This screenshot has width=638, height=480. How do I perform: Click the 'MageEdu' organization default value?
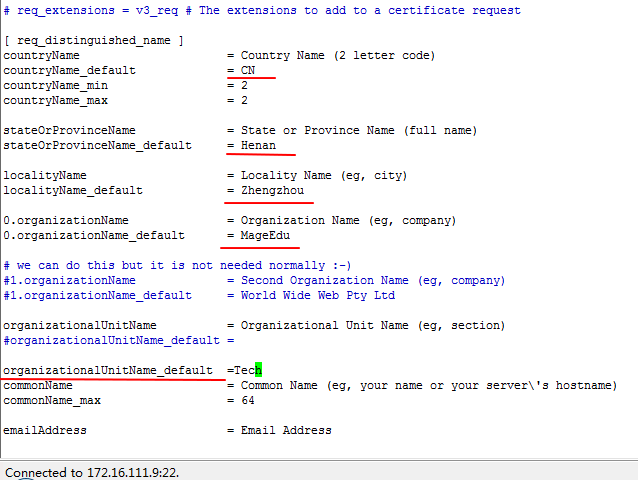pyautogui.click(x=265, y=236)
